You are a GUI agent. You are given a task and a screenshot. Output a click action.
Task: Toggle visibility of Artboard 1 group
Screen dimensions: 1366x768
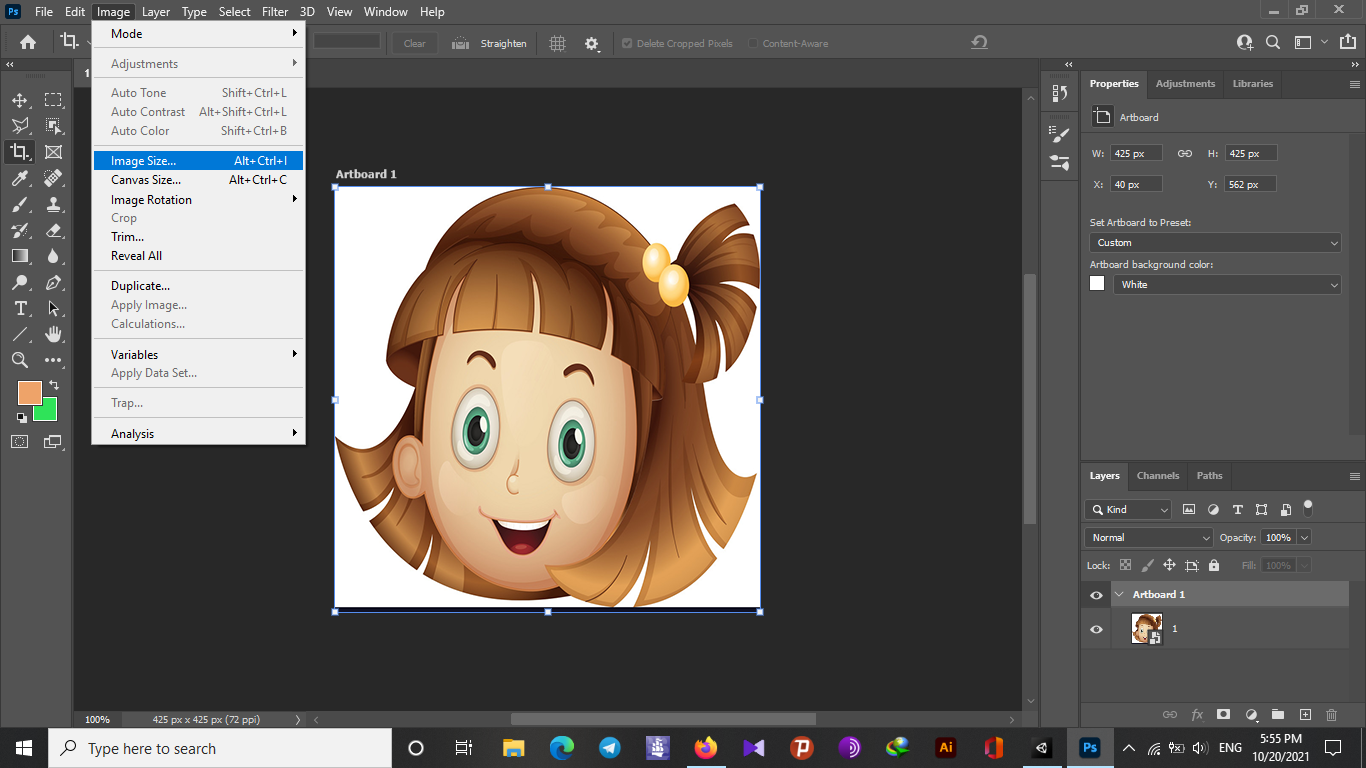(x=1096, y=595)
